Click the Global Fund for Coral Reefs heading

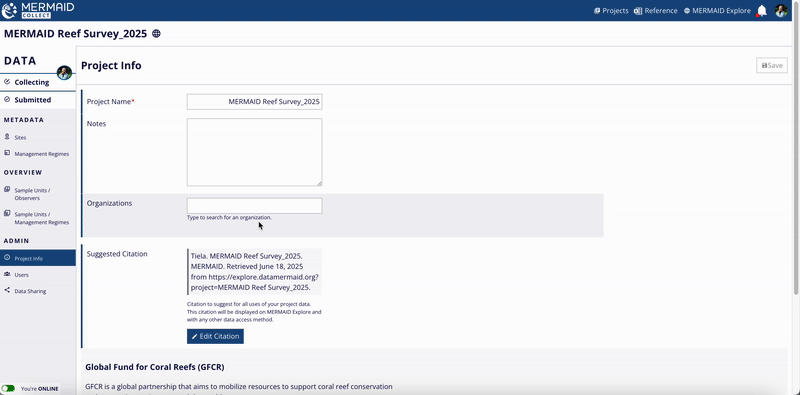point(155,367)
